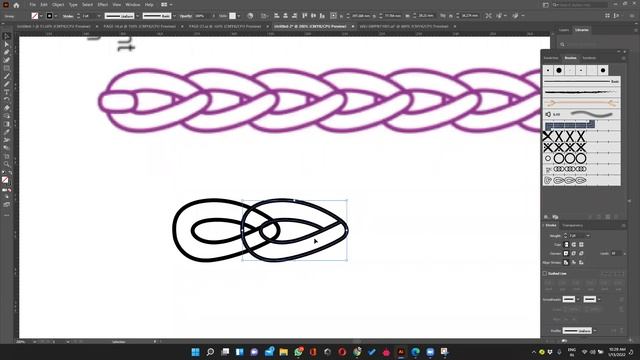Select the Direct Selection tool
This screenshot has height=360, width=640.
coord(7,44)
